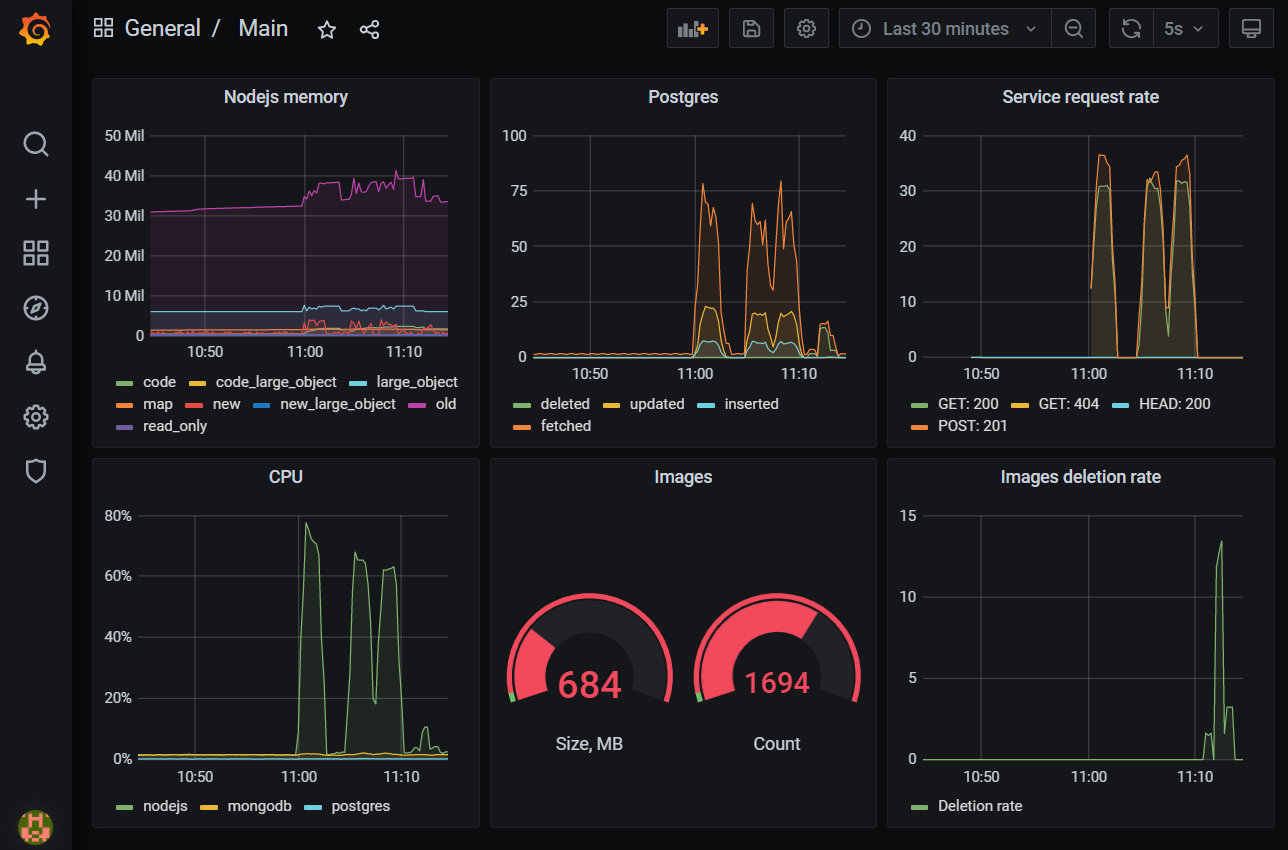Refresh the dashboard now

click(1131, 29)
